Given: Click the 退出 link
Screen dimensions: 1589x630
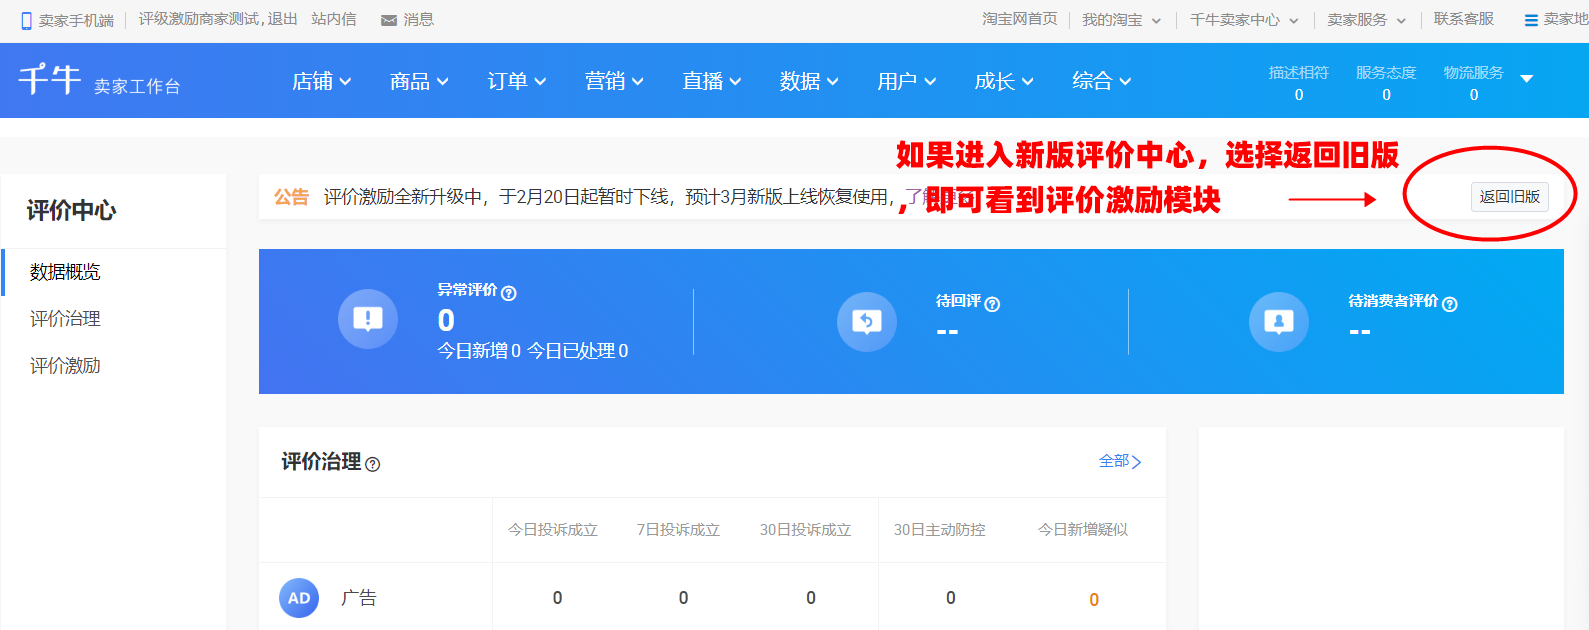Looking at the screenshot, I should [282, 19].
